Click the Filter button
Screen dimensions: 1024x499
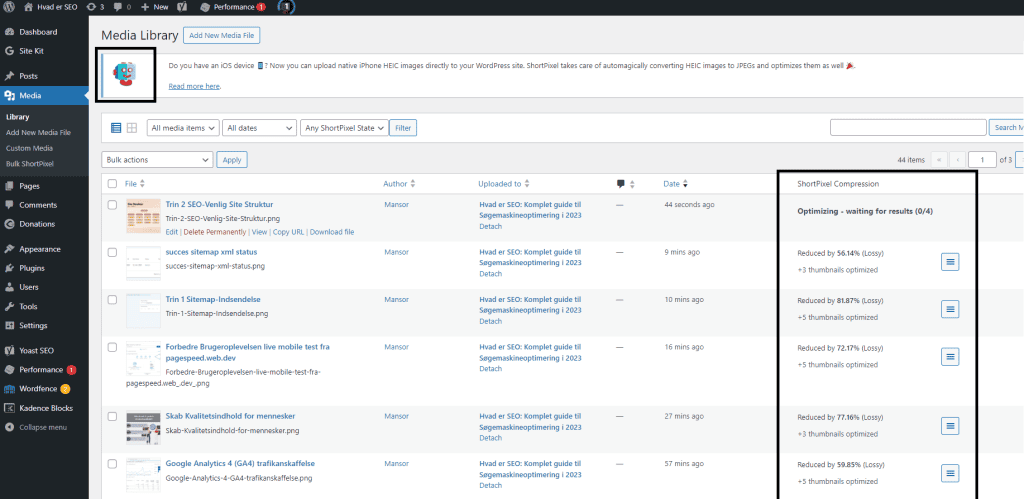(x=403, y=128)
